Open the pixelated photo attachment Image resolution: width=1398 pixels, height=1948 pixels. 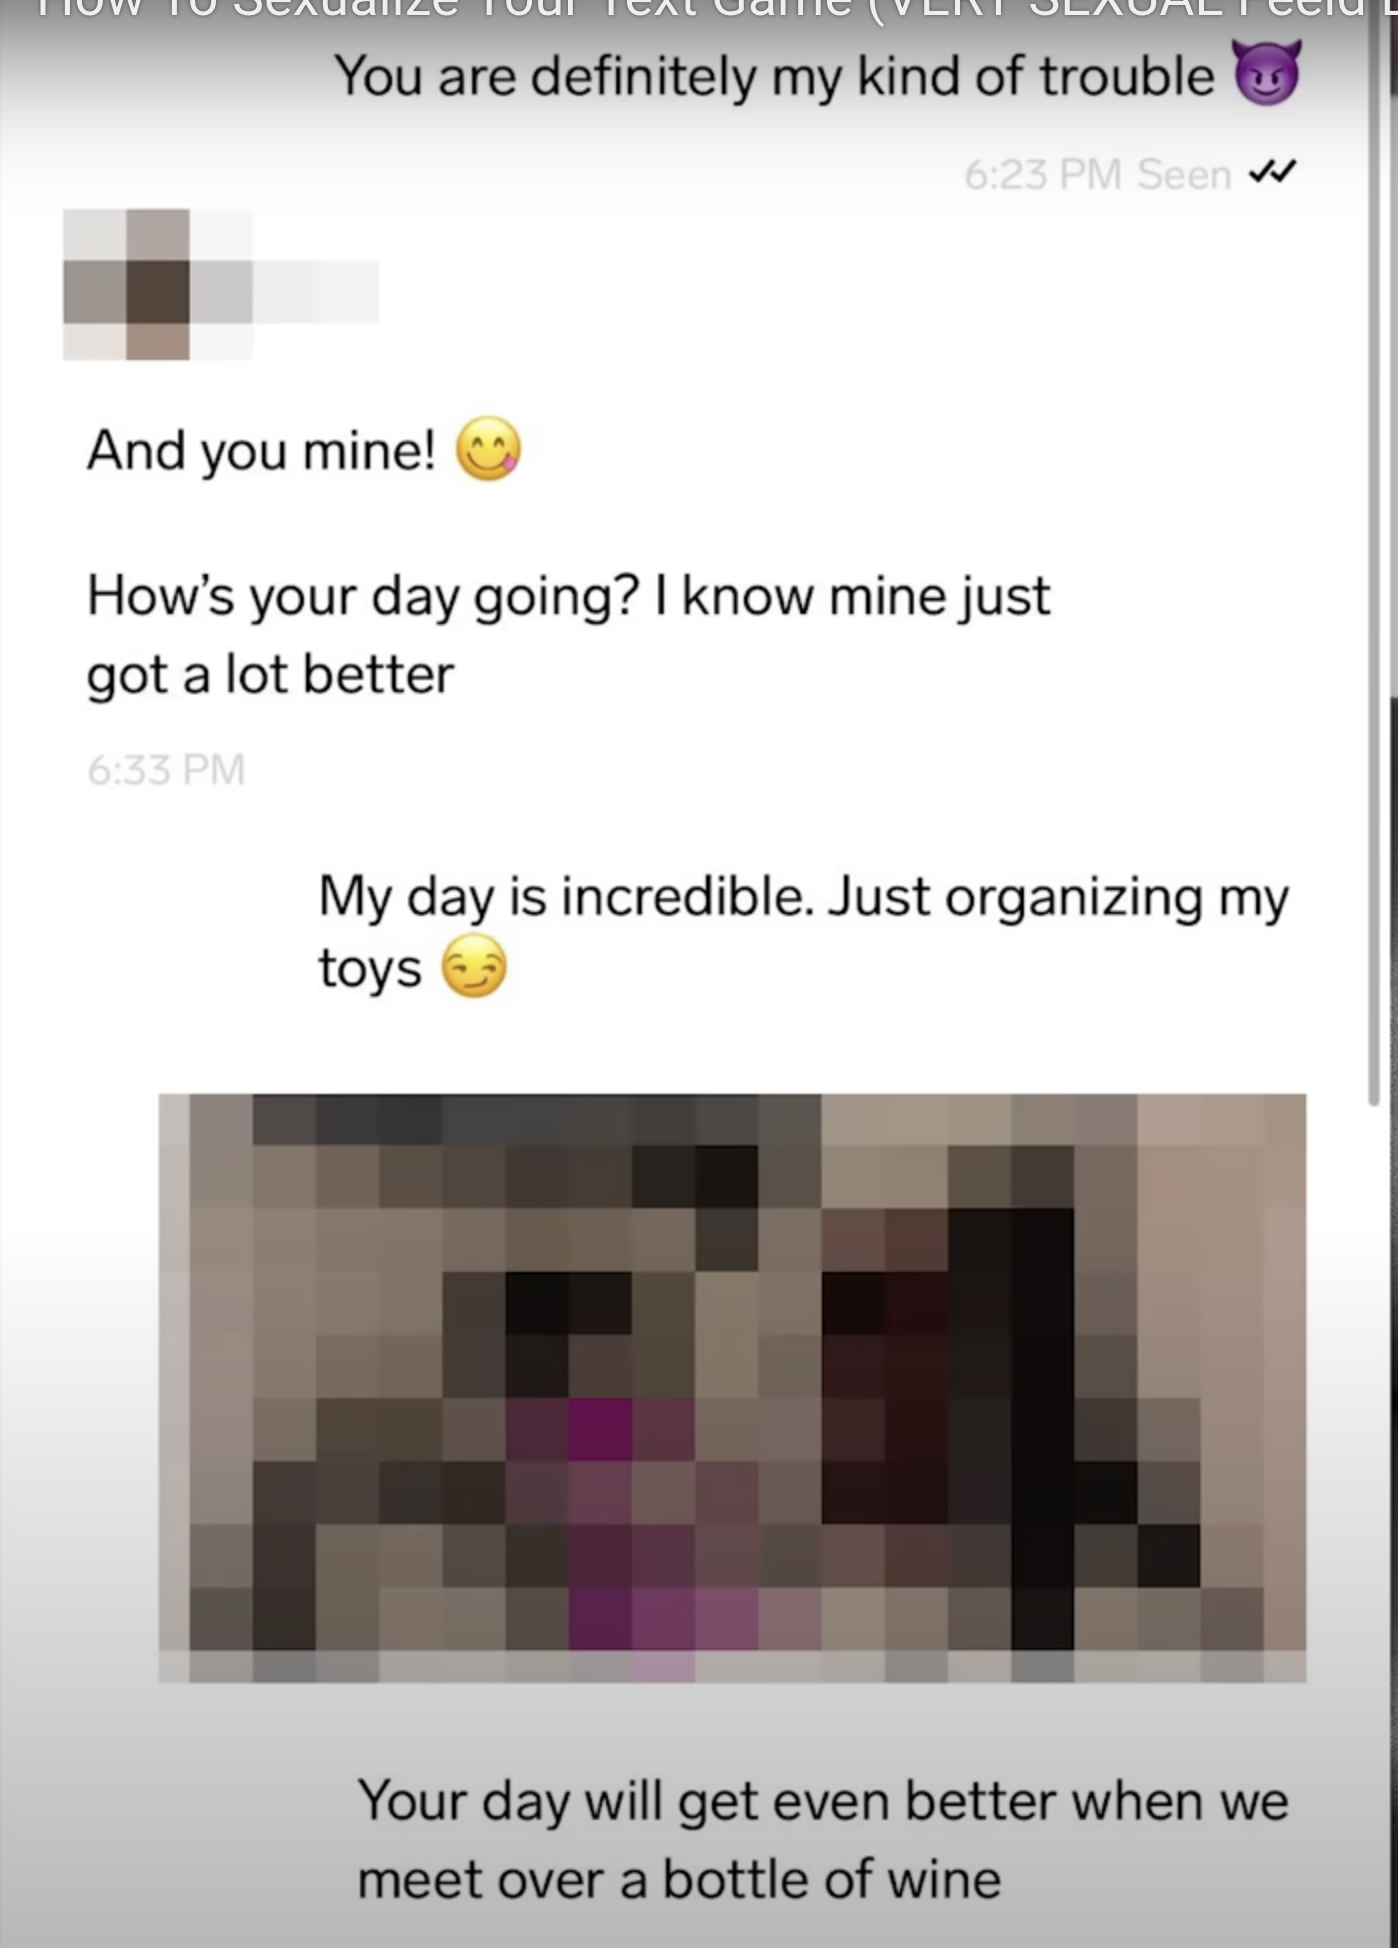click(x=732, y=1388)
